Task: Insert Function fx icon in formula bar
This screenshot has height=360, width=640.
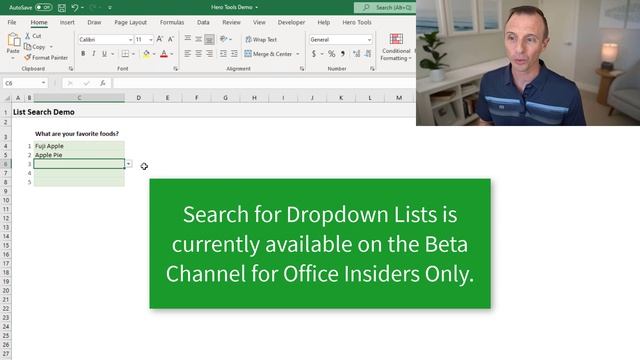Action: tap(103, 83)
